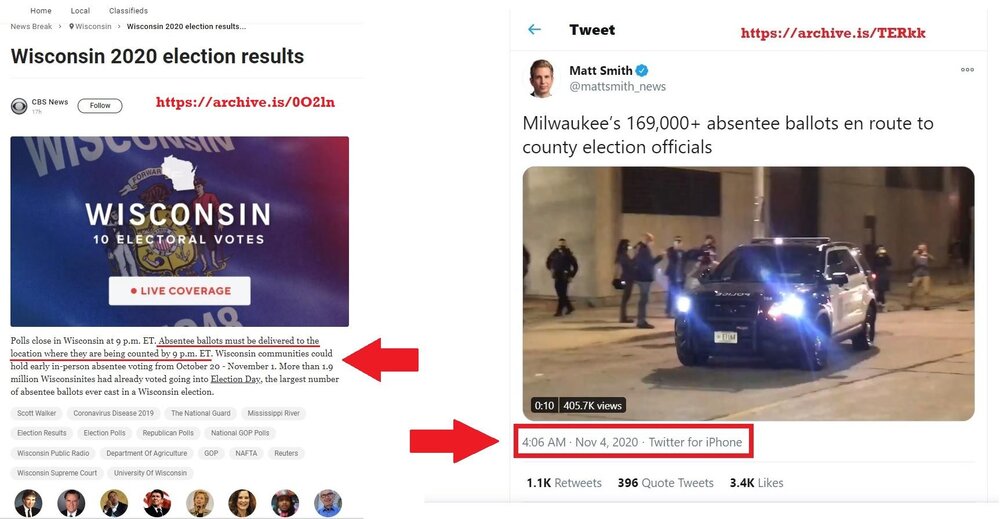This screenshot has width=1000, height=519.
Task: Select the Scott Walker tag
Action: [36, 413]
